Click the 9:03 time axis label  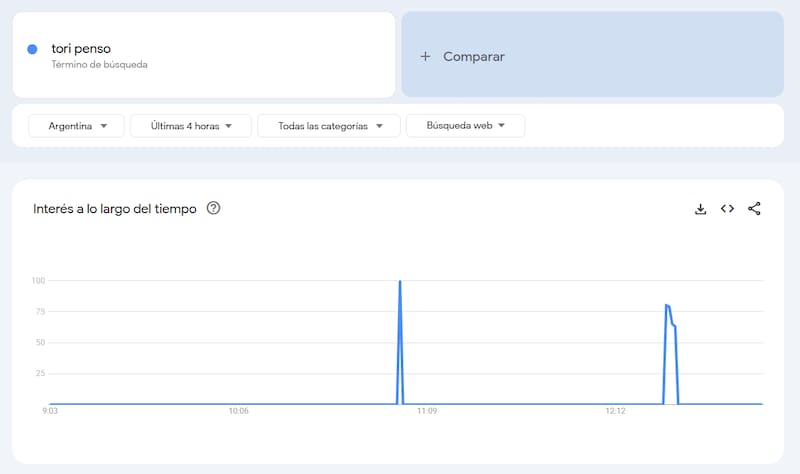50,411
